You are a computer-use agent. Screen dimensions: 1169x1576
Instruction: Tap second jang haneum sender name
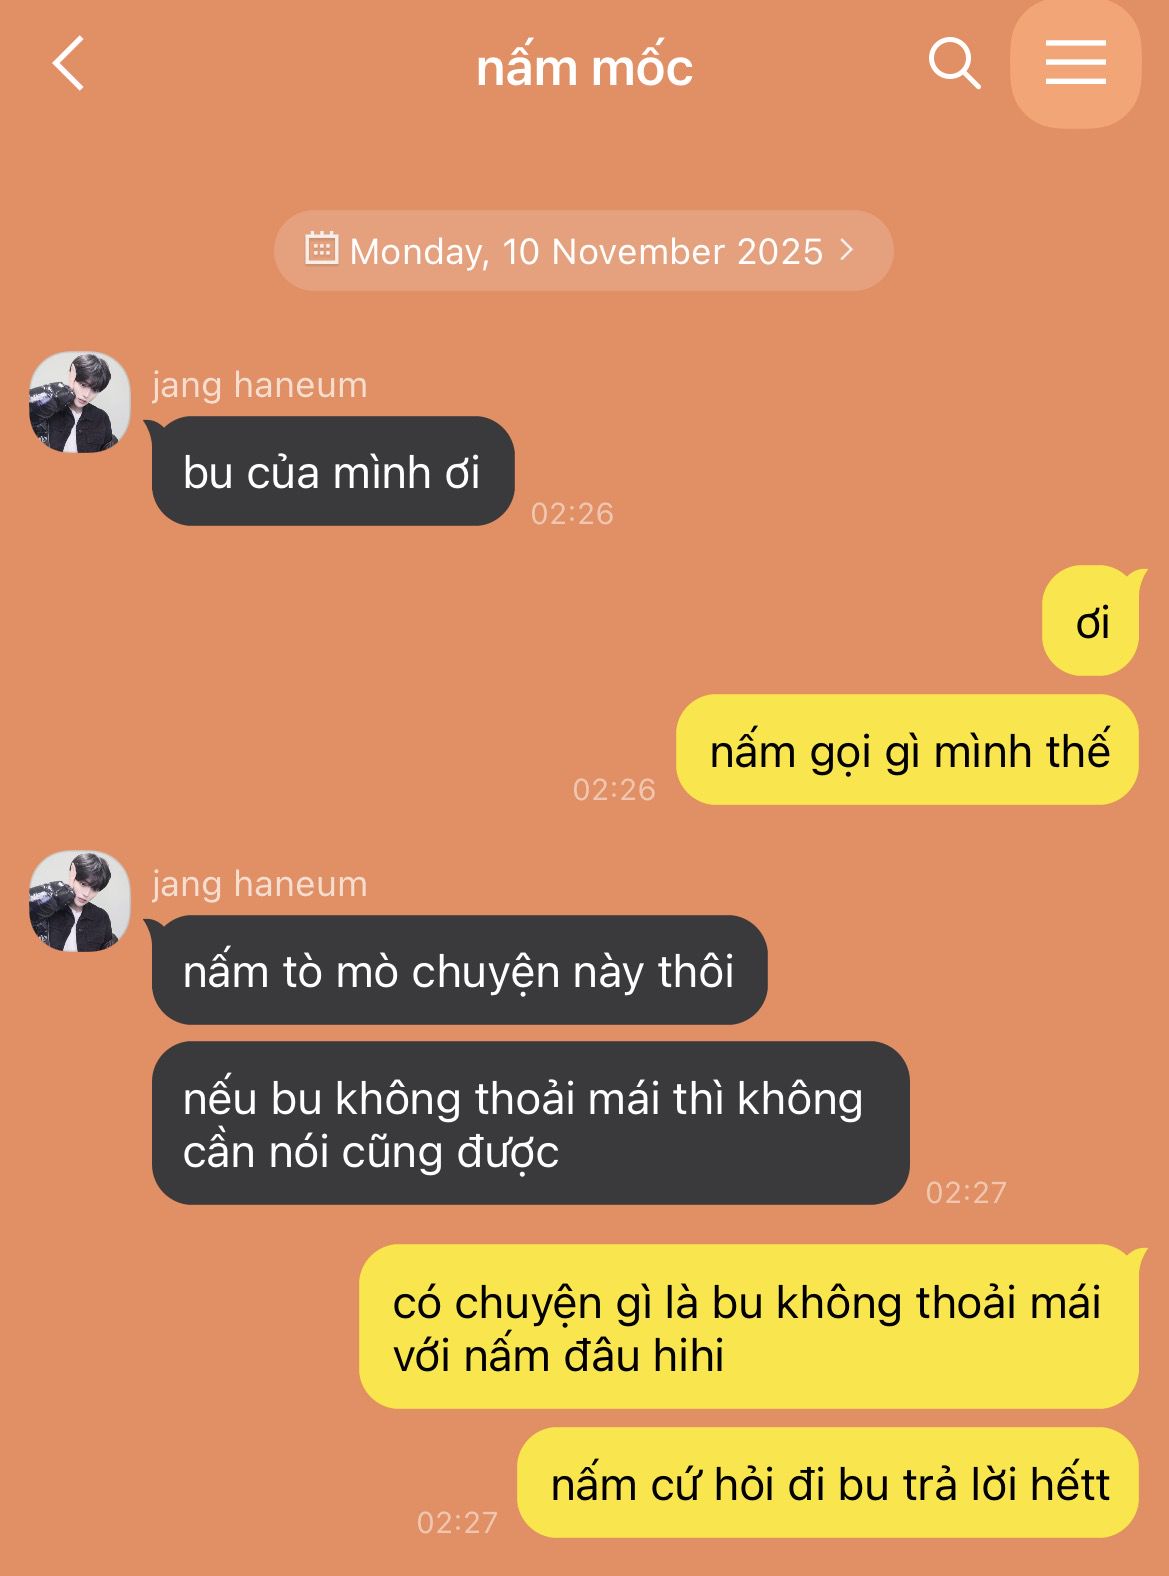[260, 884]
